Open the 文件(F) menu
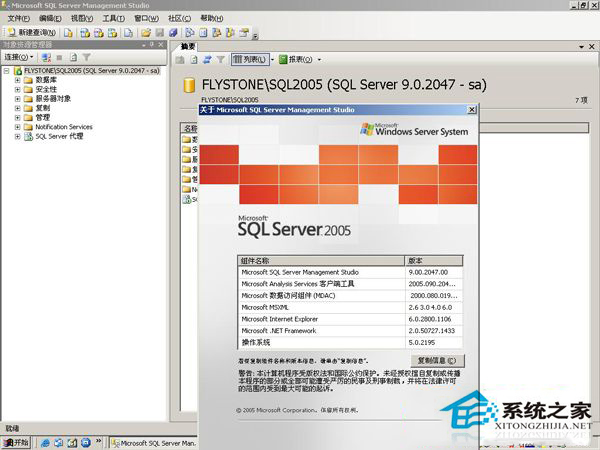Viewport: 600px width, 450px height. tap(19, 18)
